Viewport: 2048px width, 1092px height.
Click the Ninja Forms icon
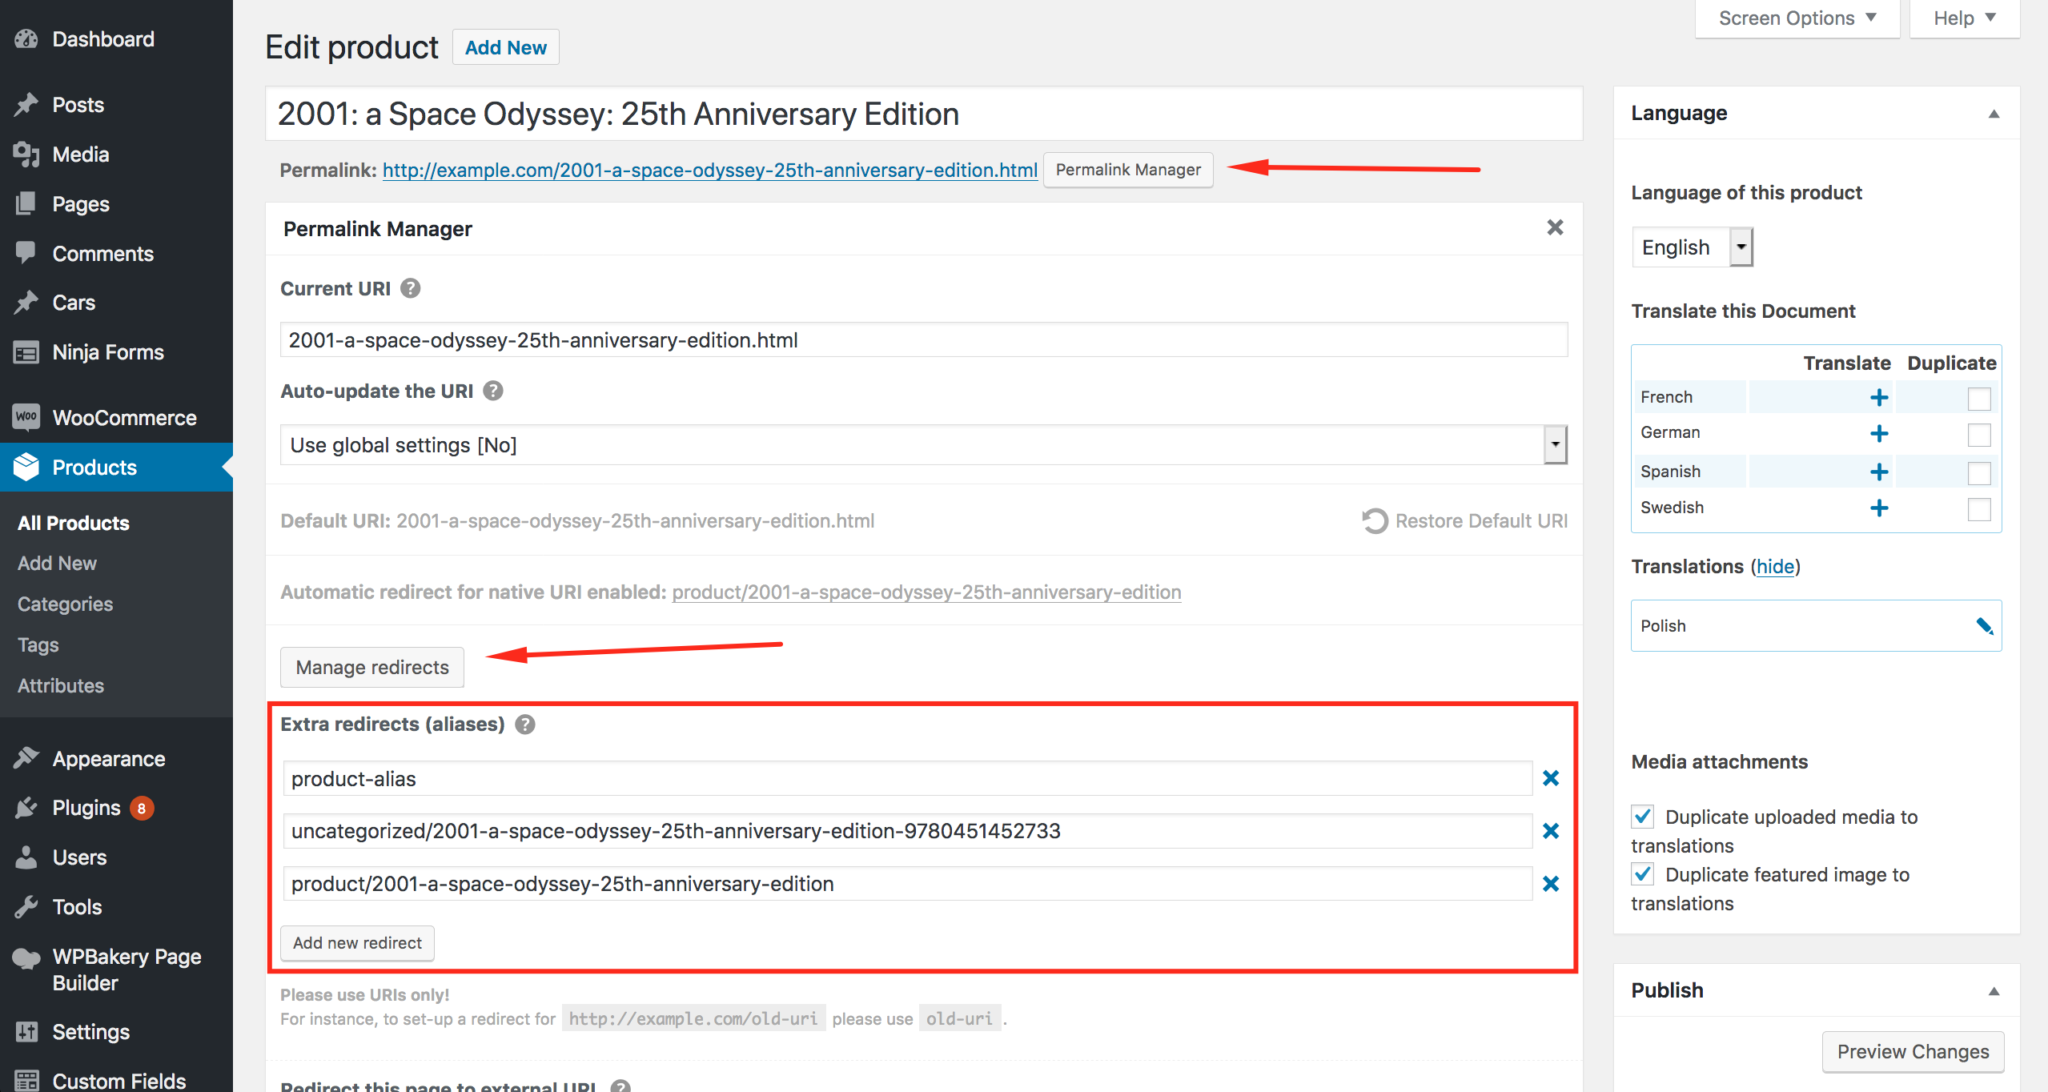26,352
